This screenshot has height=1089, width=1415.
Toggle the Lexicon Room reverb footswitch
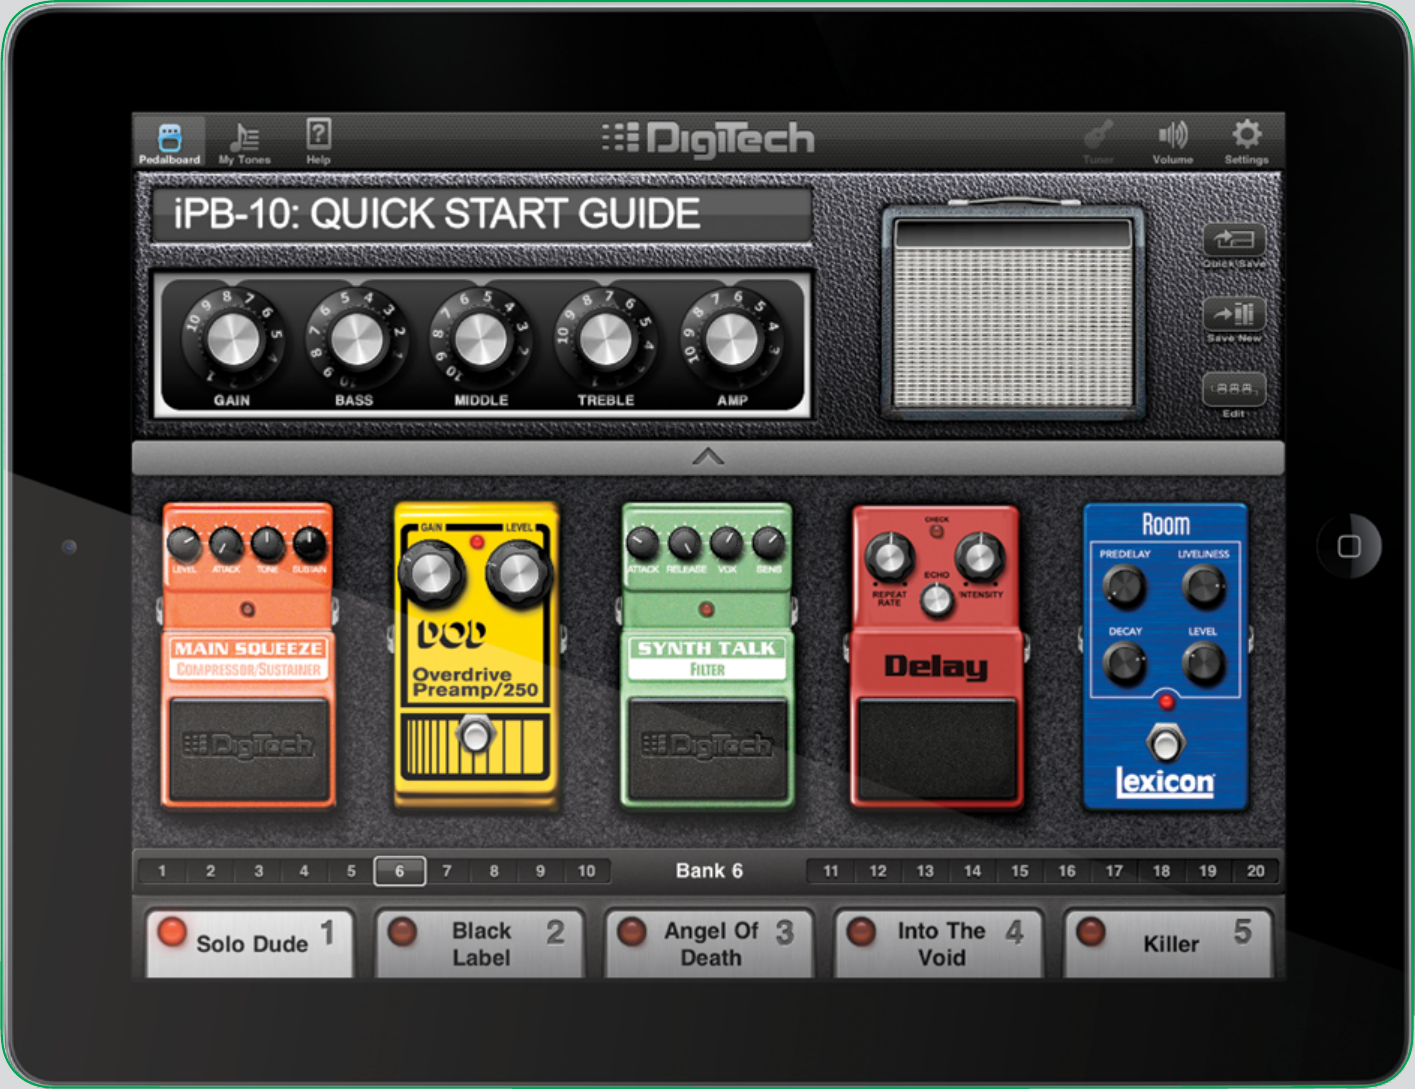[1165, 742]
